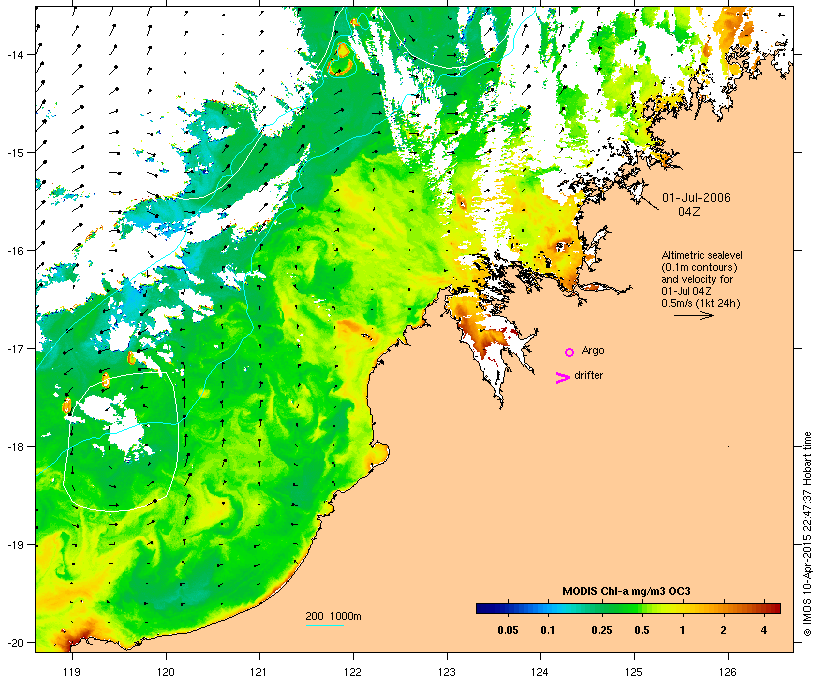
Task: Click the dark red end of the colorbar
Action: click(x=774, y=608)
